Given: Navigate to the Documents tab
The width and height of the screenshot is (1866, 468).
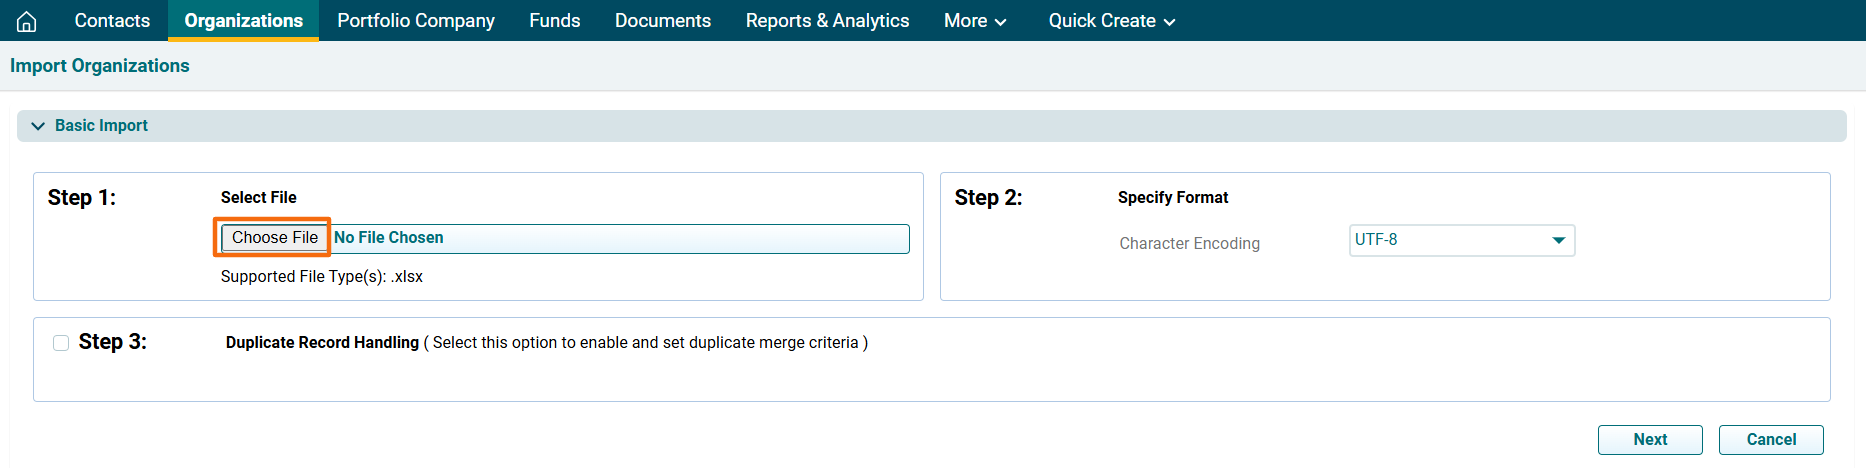Looking at the screenshot, I should pyautogui.click(x=662, y=21).
